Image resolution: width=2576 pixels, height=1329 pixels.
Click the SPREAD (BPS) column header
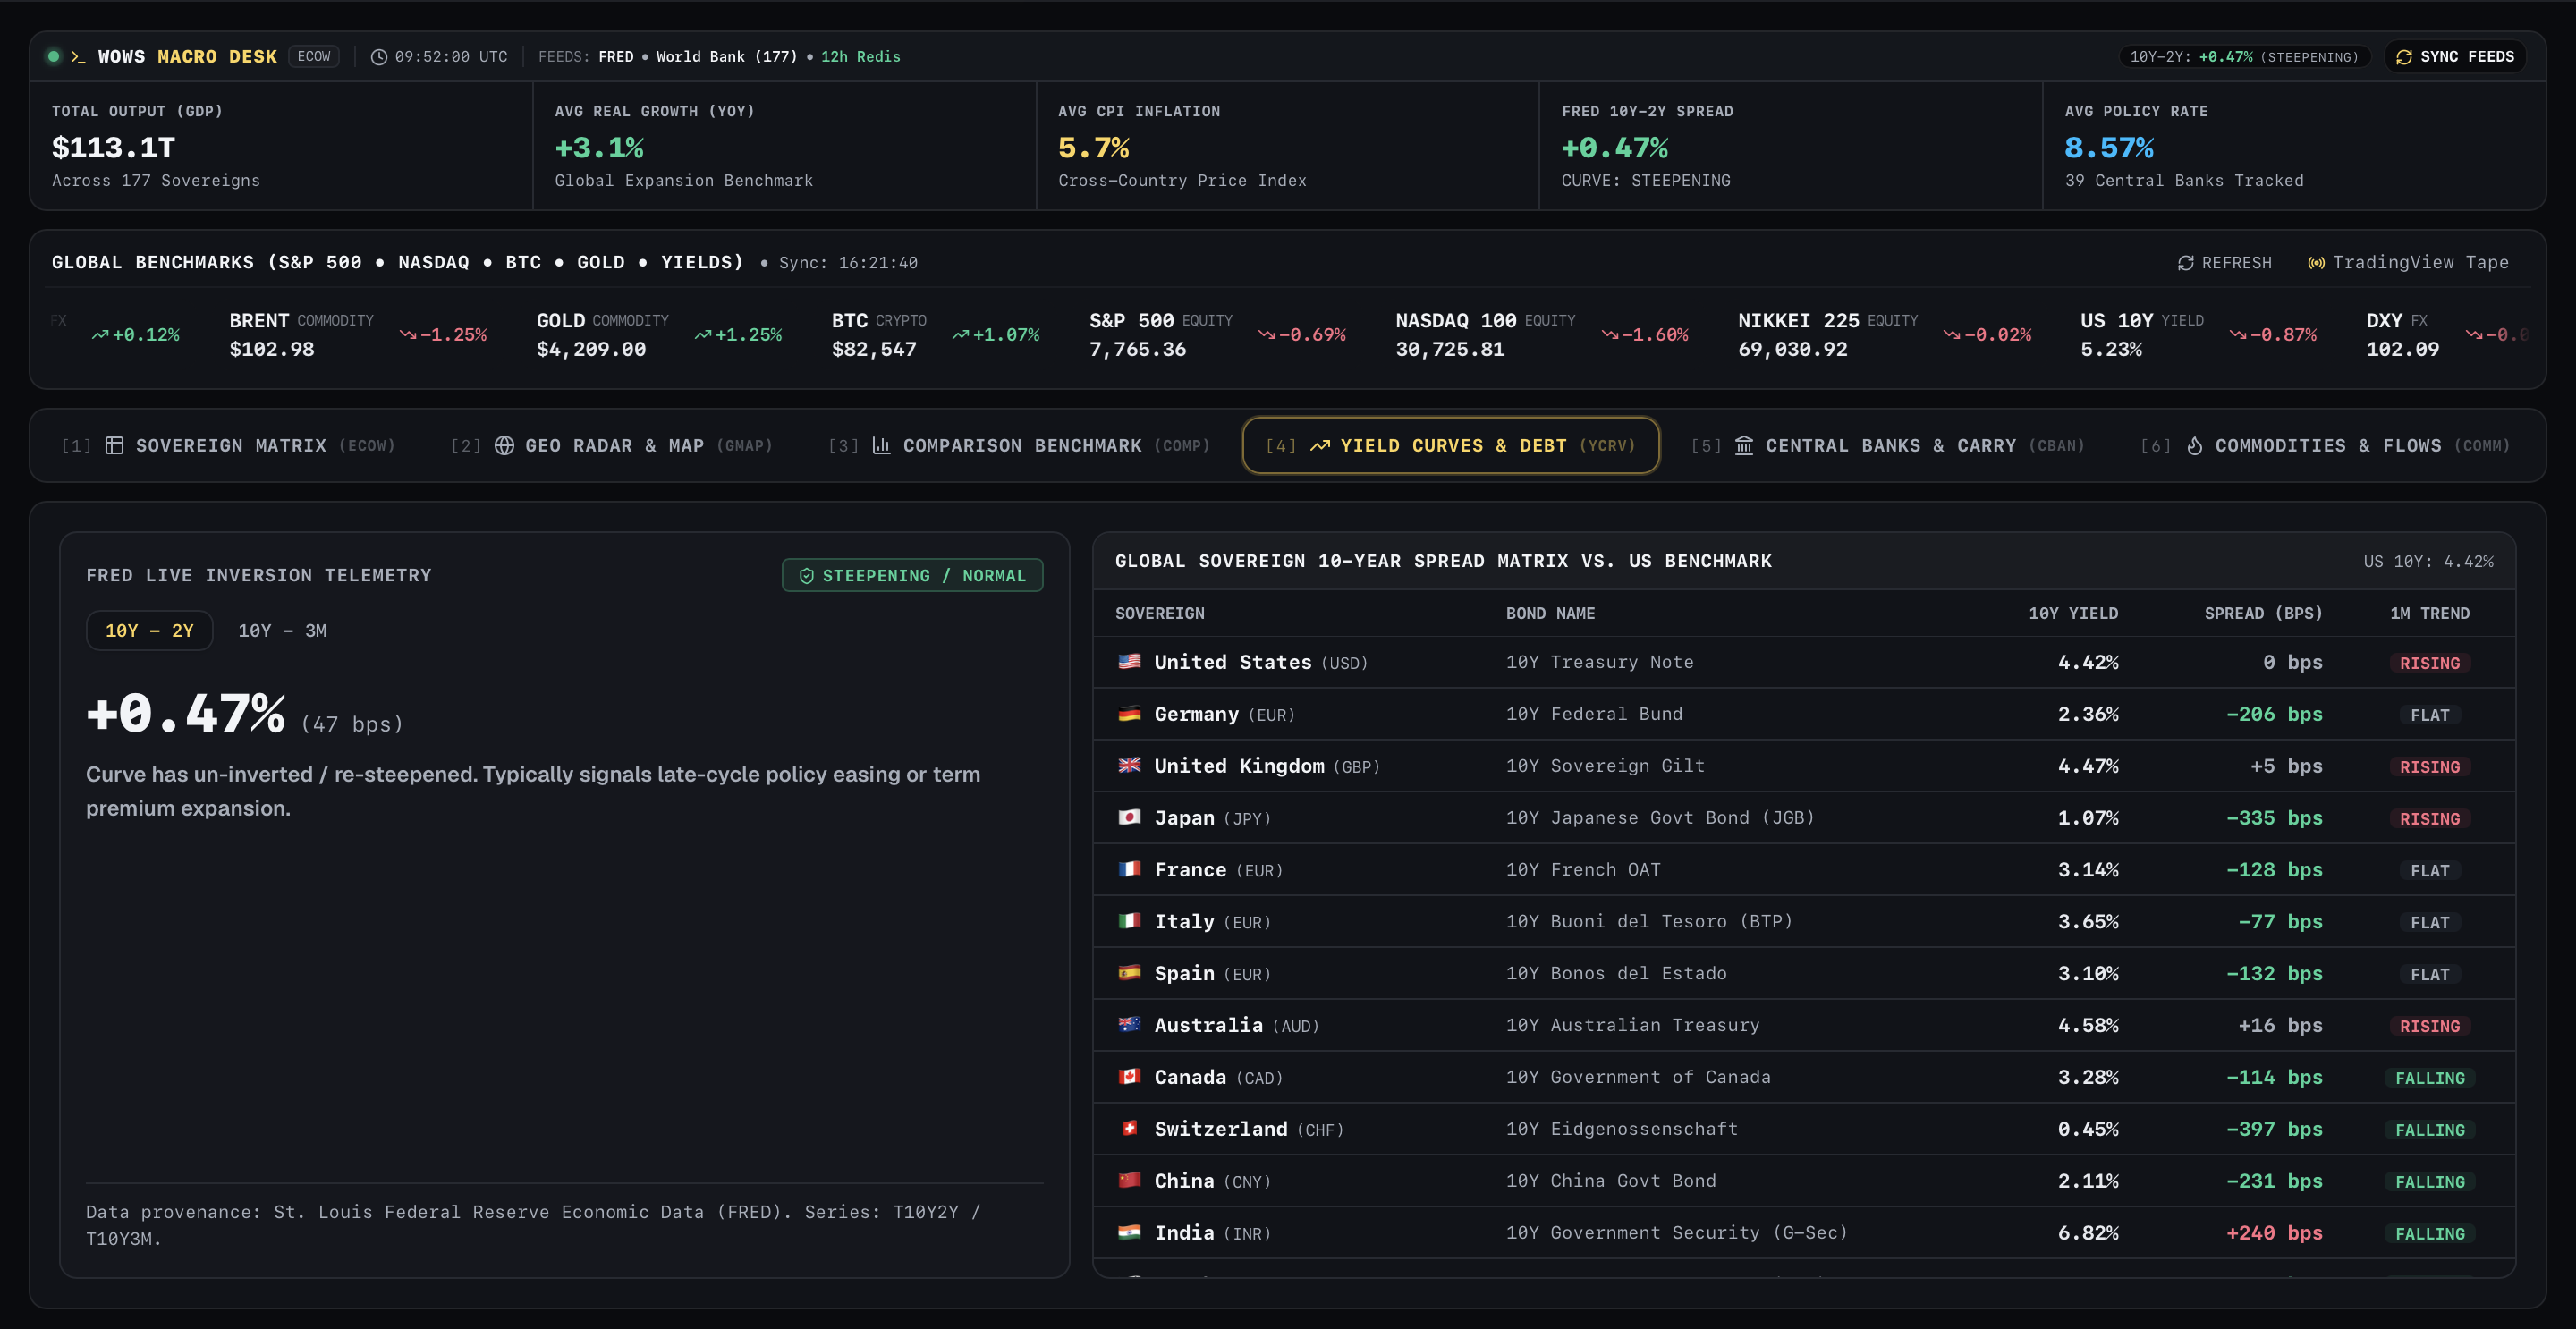click(2263, 613)
